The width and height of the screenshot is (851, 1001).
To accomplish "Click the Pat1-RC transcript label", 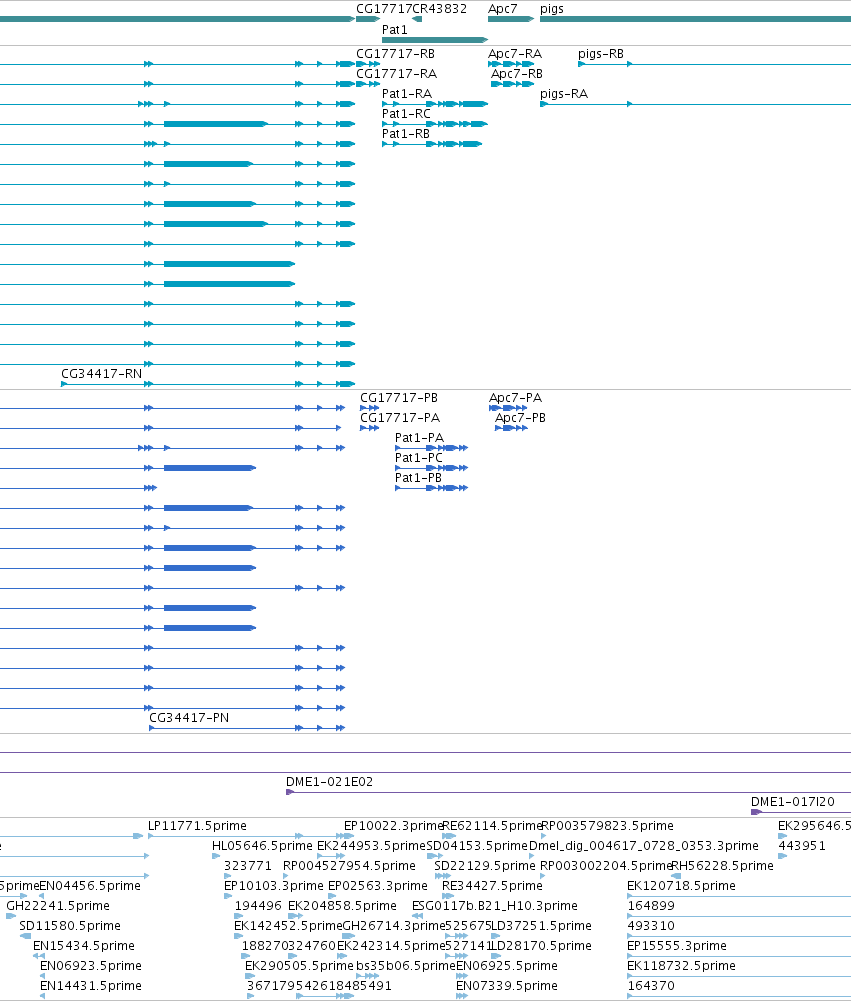I will (406, 114).
